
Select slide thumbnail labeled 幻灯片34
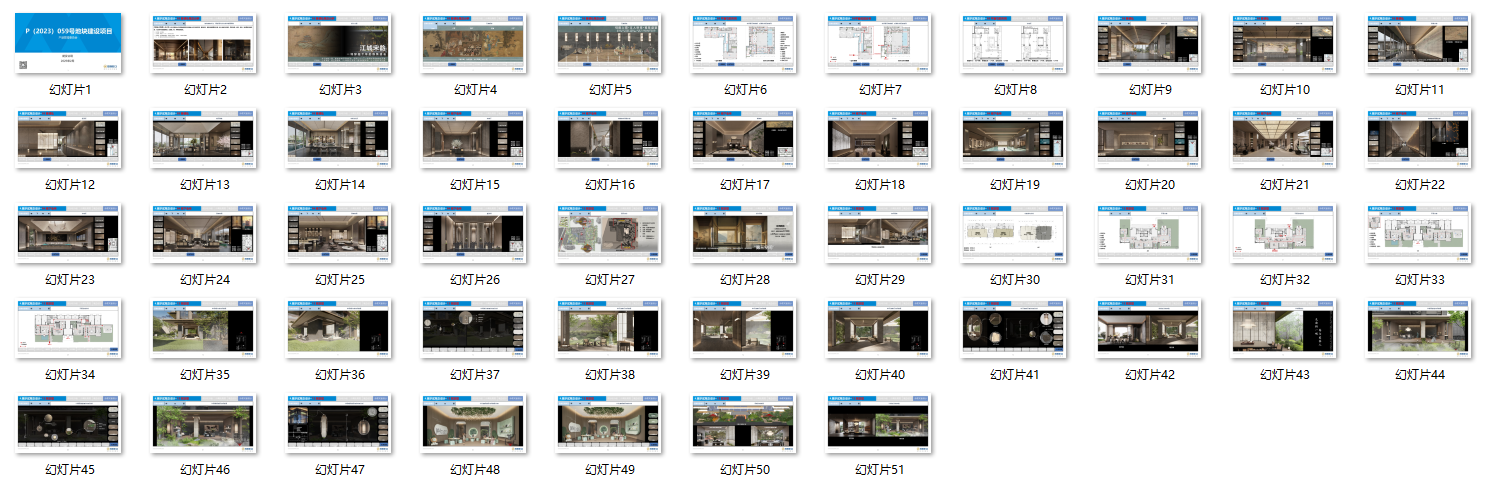pyautogui.click(x=69, y=329)
